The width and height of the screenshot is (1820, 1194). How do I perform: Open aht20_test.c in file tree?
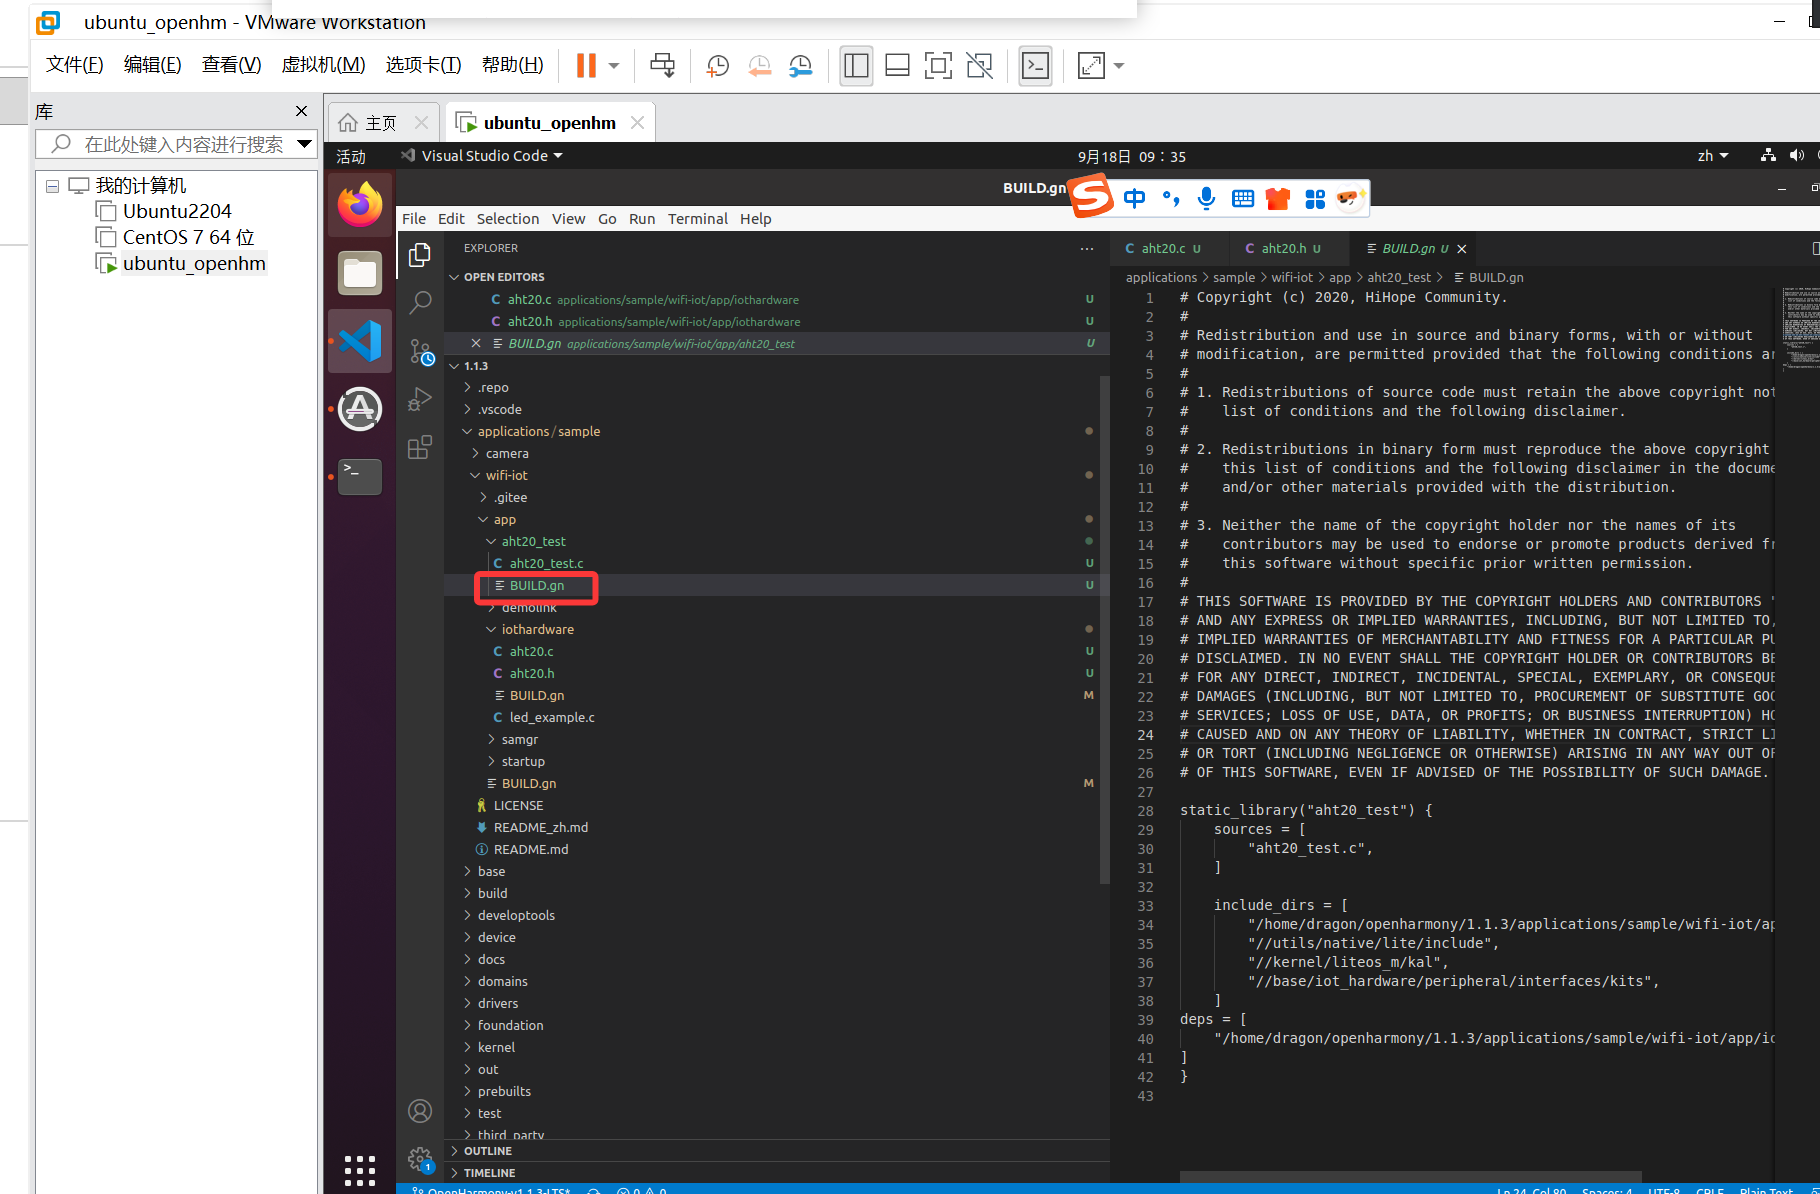[x=546, y=564]
